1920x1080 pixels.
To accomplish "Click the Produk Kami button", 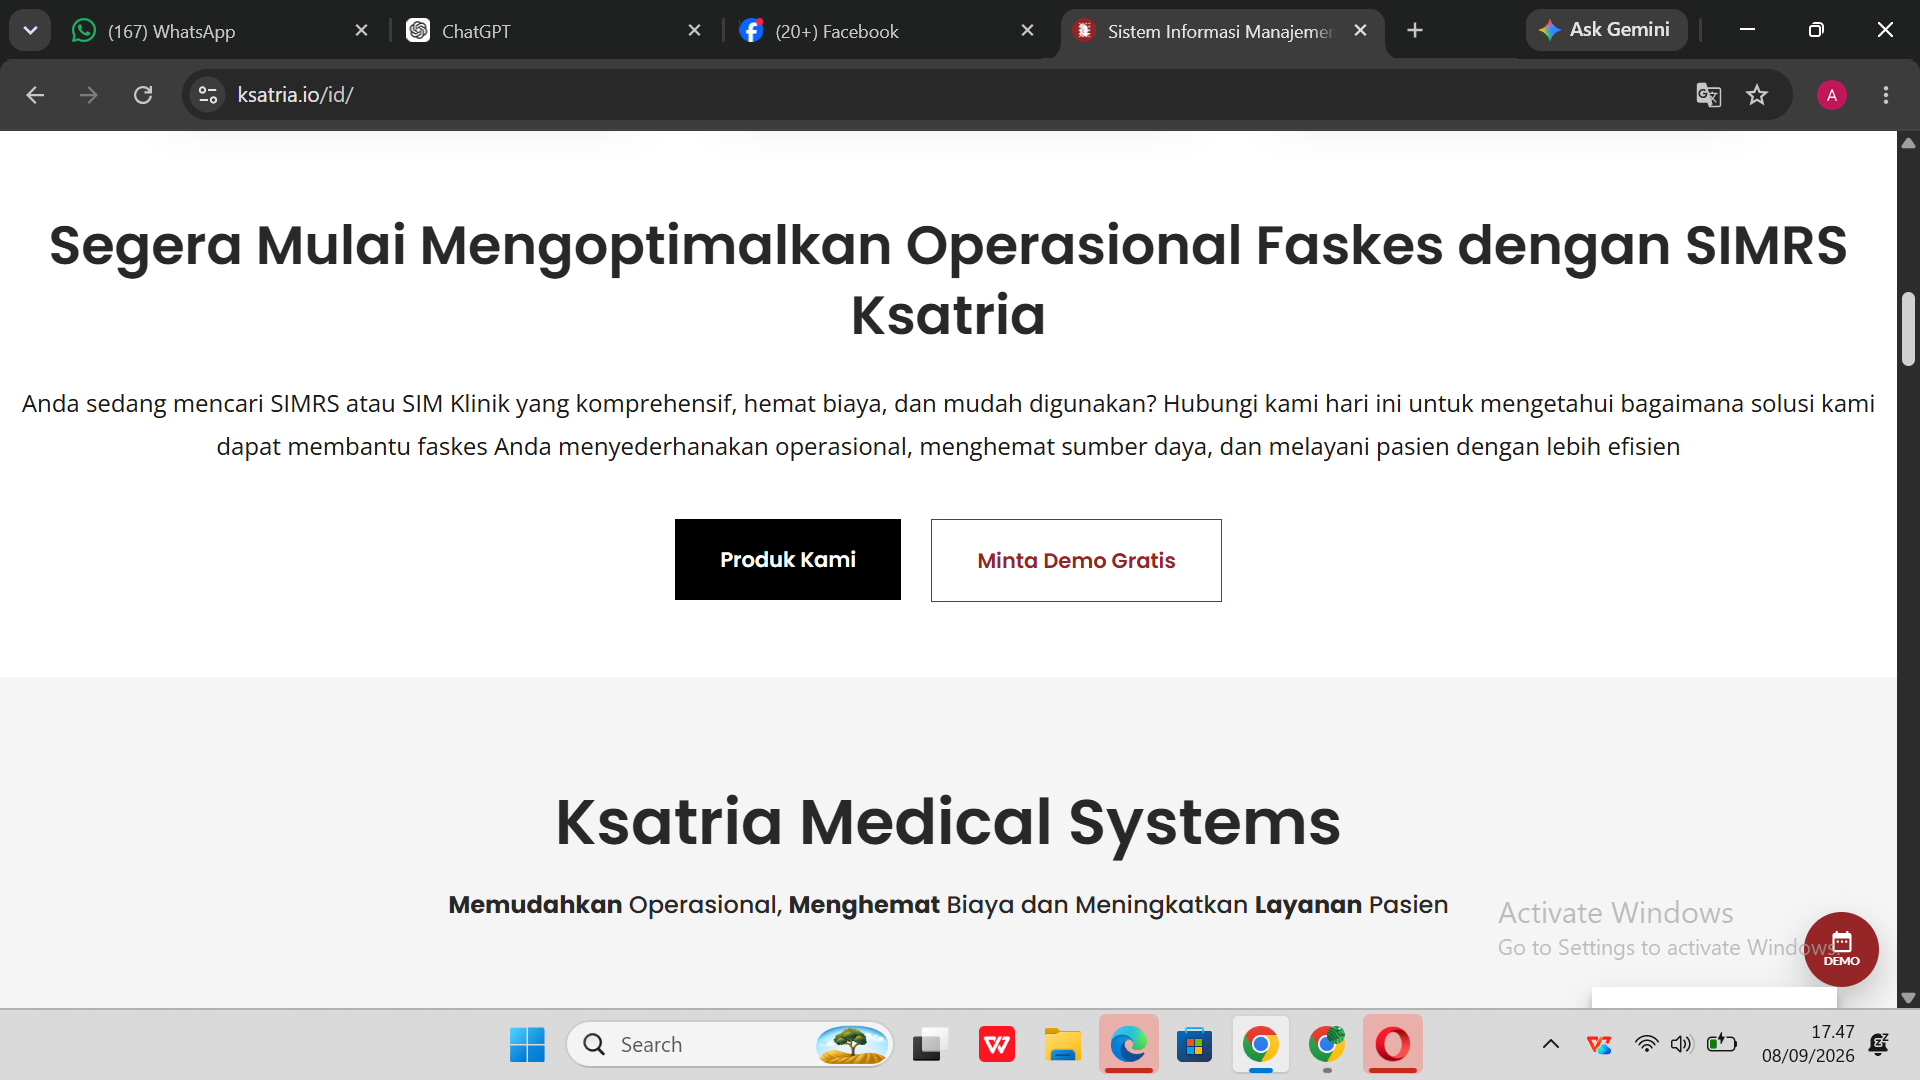I will 788,559.
